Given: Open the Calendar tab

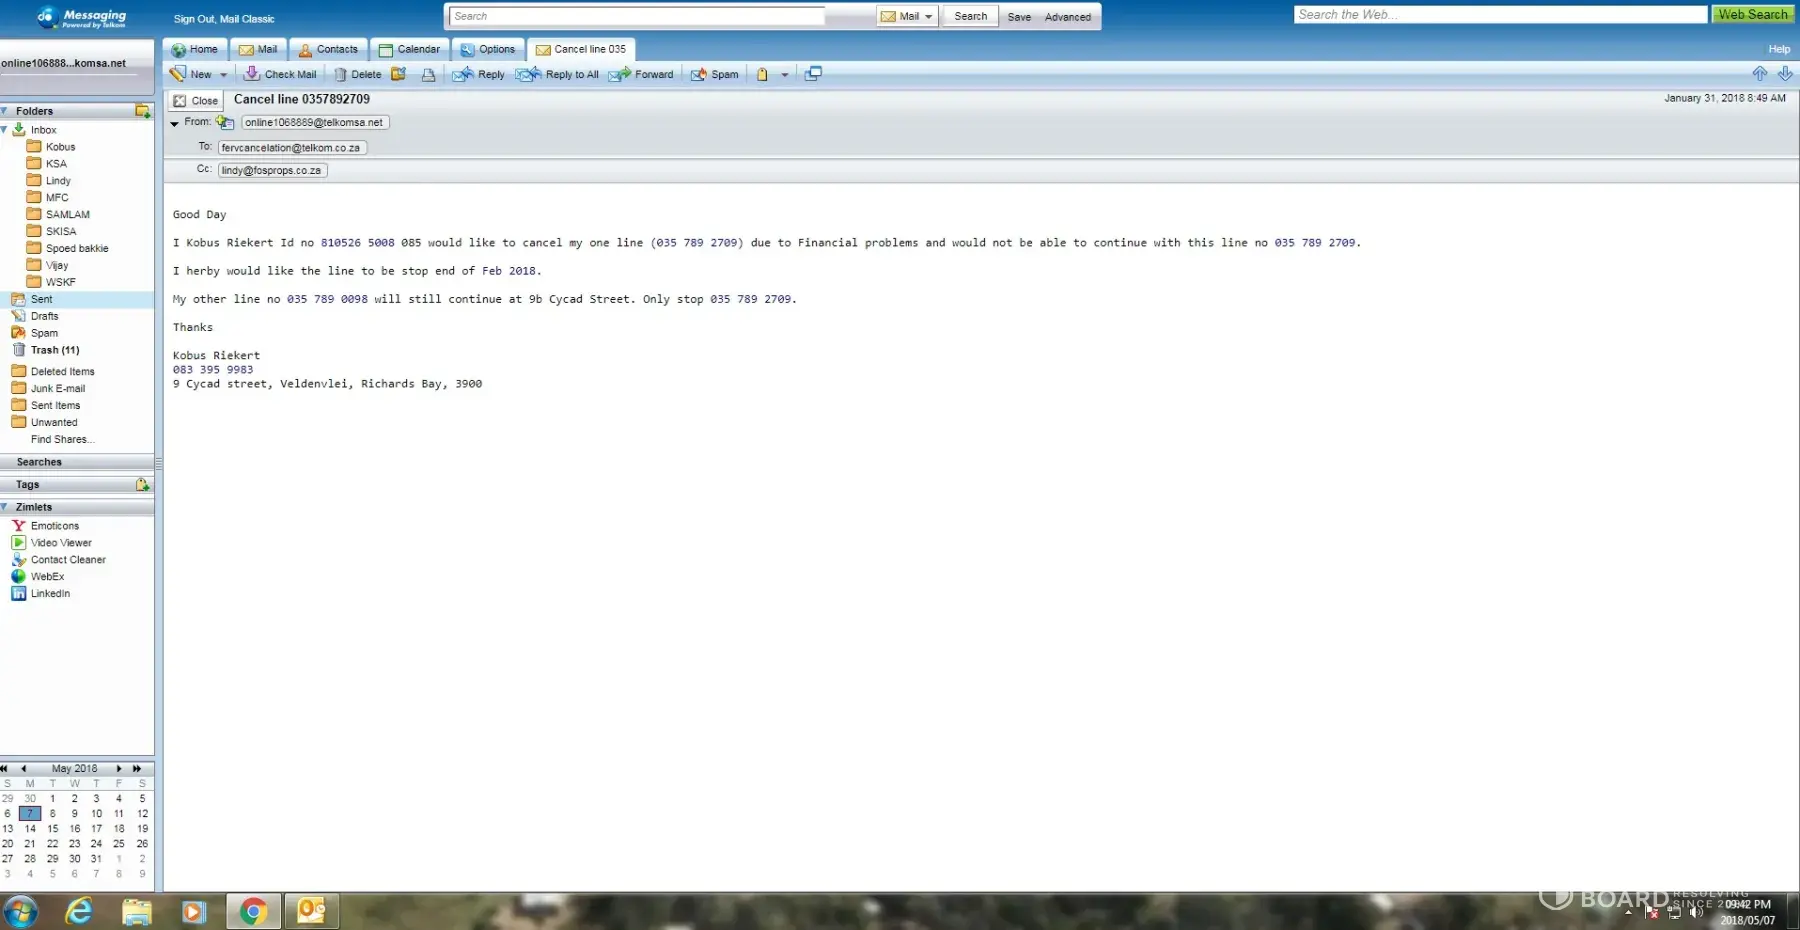Looking at the screenshot, I should point(409,49).
